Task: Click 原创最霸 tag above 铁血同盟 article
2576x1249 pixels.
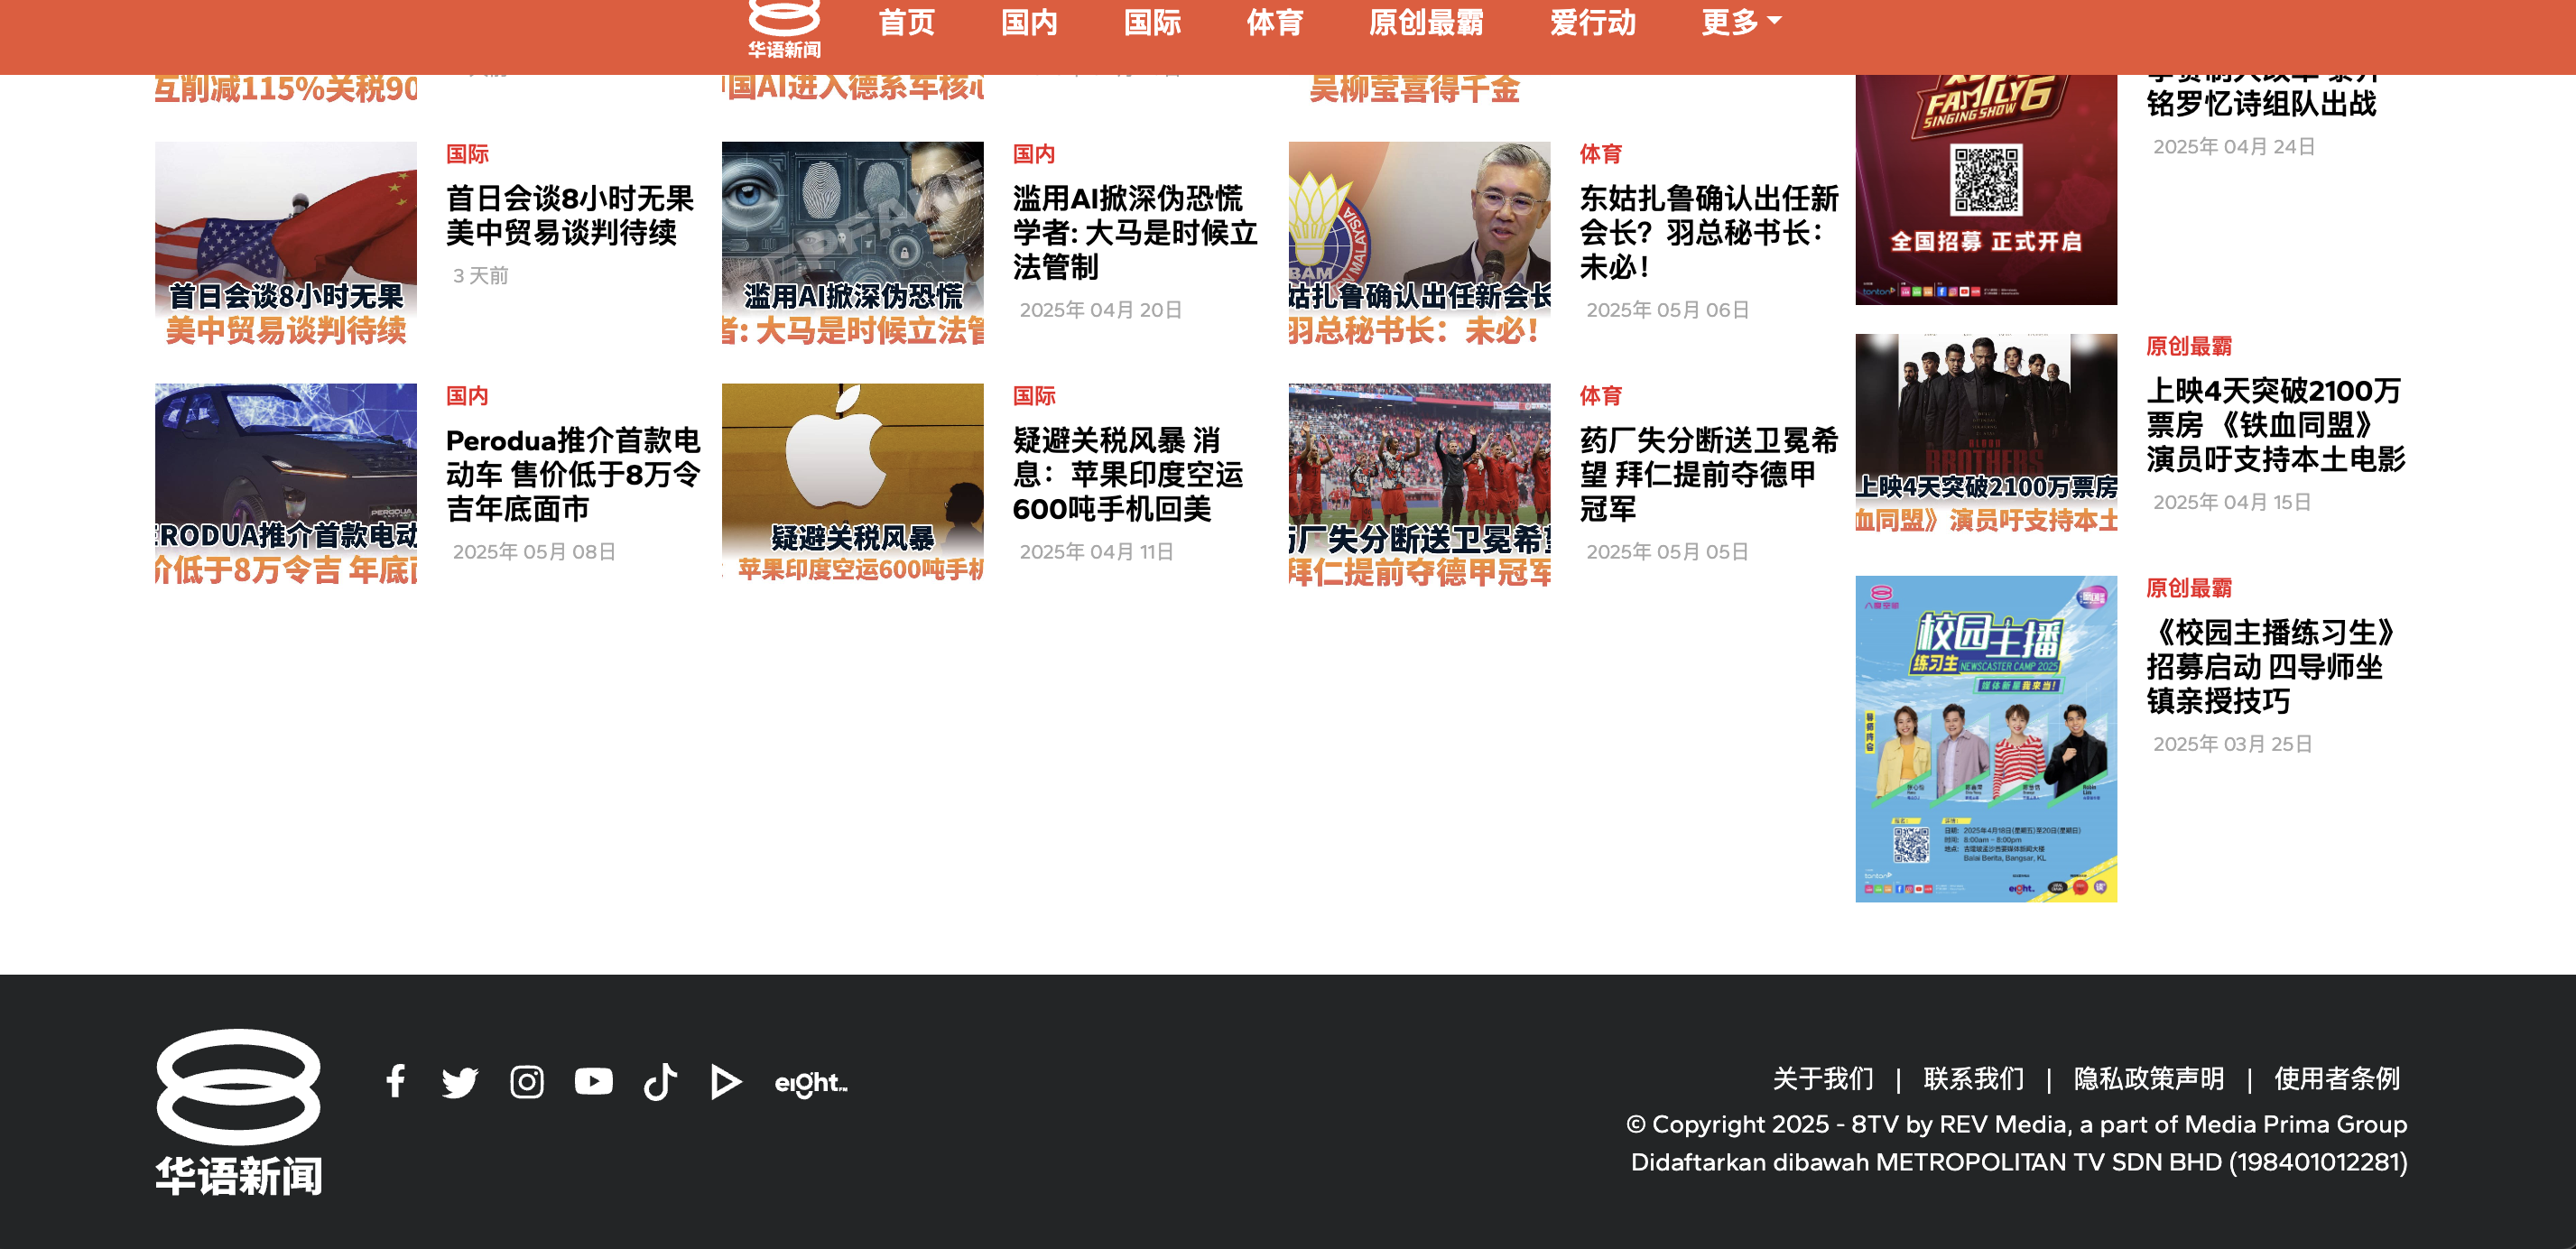Action: point(2189,346)
